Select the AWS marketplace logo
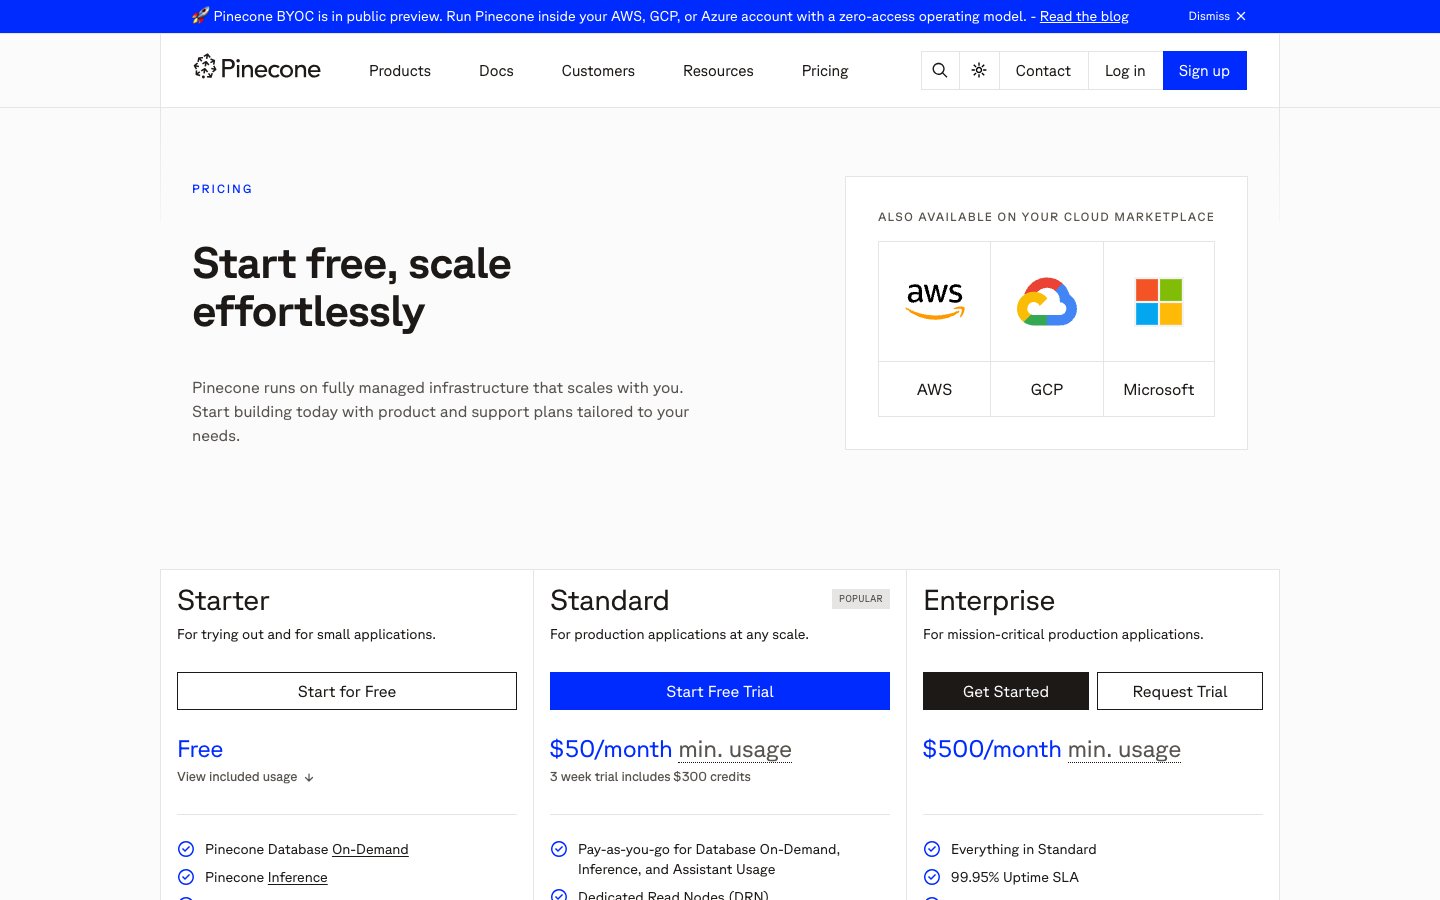The width and height of the screenshot is (1440, 900). click(934, 300)
